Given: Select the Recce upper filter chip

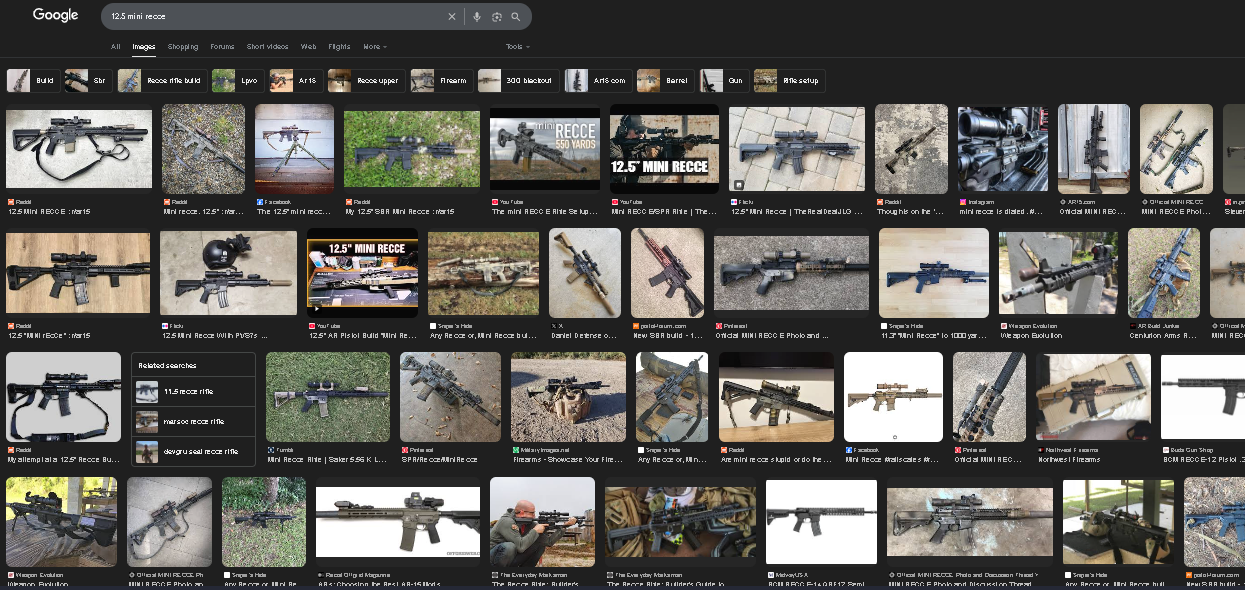Looking at the screenshot, I should coord(365,81).
